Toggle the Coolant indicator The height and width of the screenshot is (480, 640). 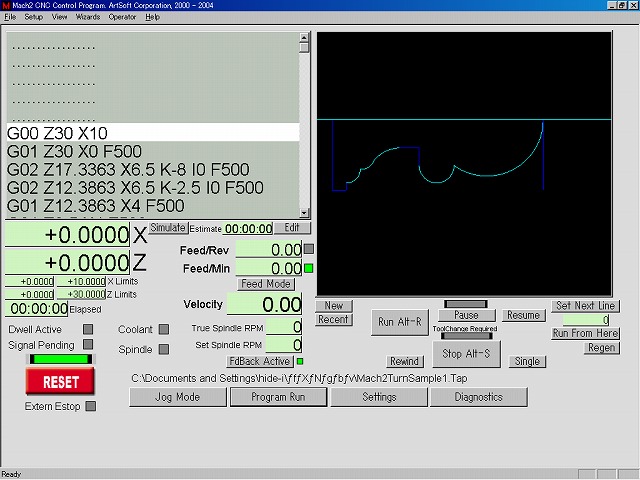click(x=164, y=329)
